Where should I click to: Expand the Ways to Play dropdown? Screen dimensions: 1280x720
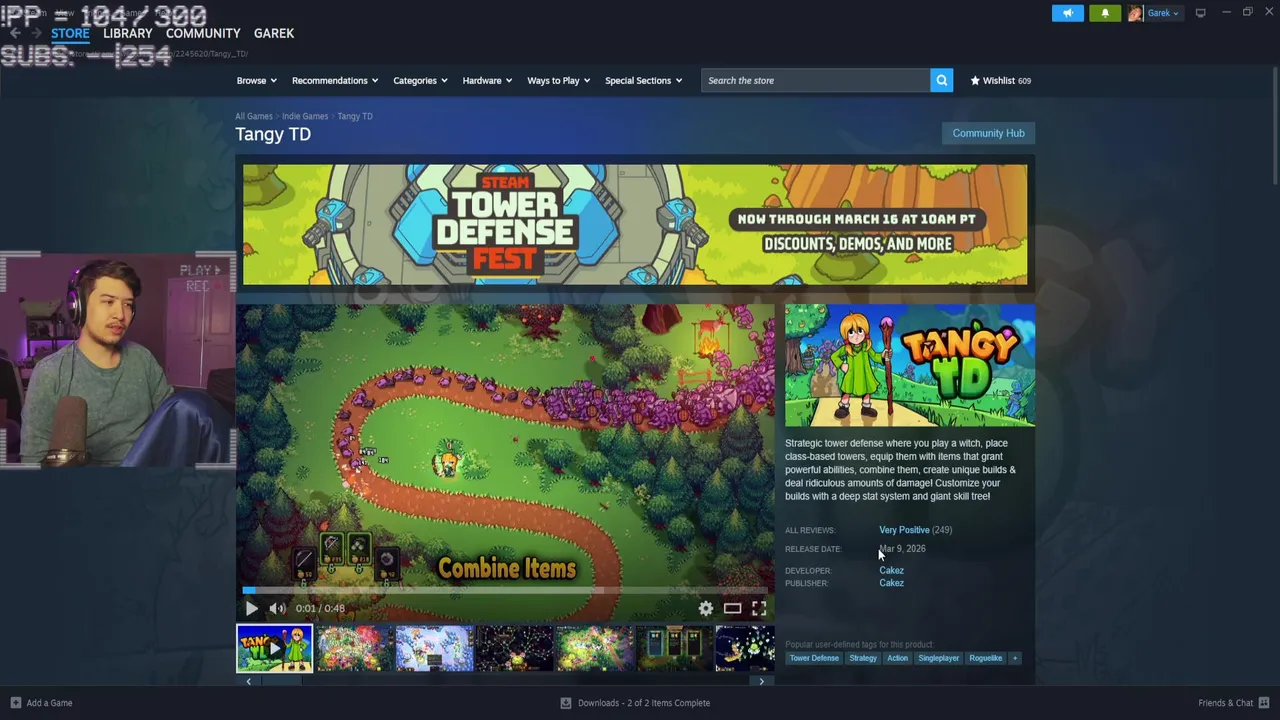pos(558,80)
